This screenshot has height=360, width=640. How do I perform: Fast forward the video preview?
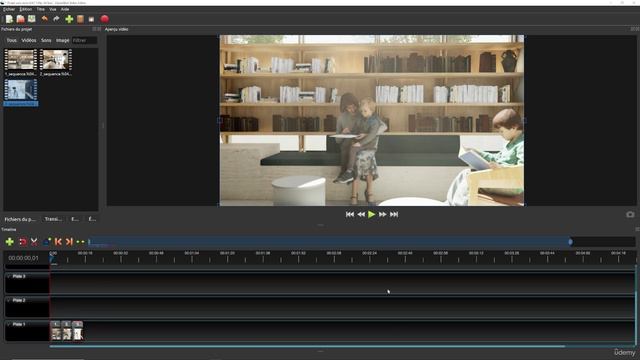[x=382, y=214]
